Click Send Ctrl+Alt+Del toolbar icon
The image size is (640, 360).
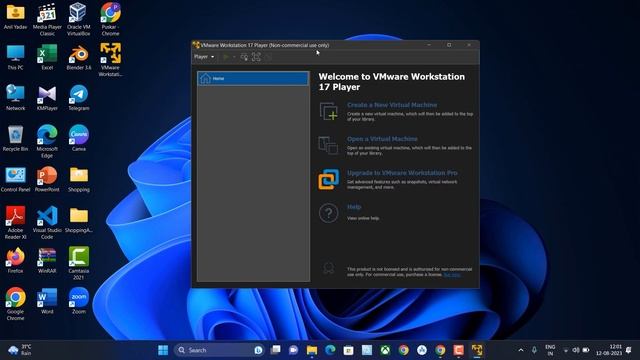(x=244, y=57)
